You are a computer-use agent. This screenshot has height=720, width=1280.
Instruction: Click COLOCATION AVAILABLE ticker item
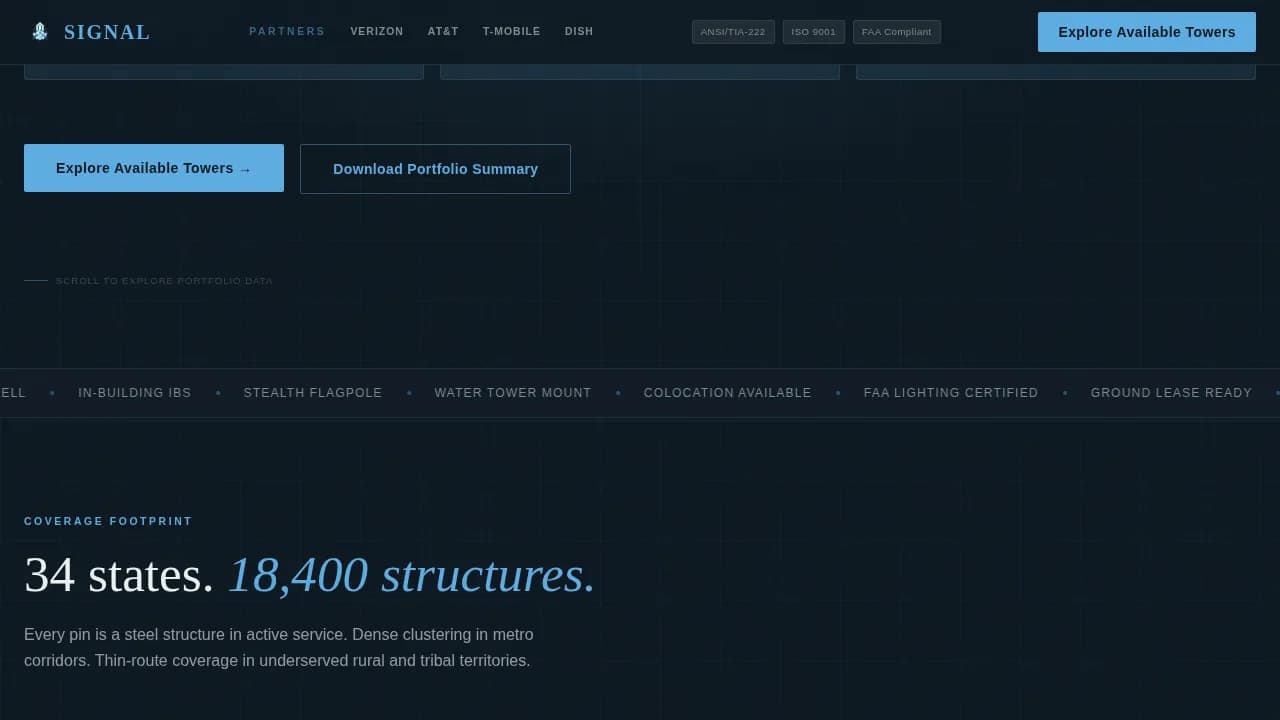pyautogui.click(x=728, y=393)
